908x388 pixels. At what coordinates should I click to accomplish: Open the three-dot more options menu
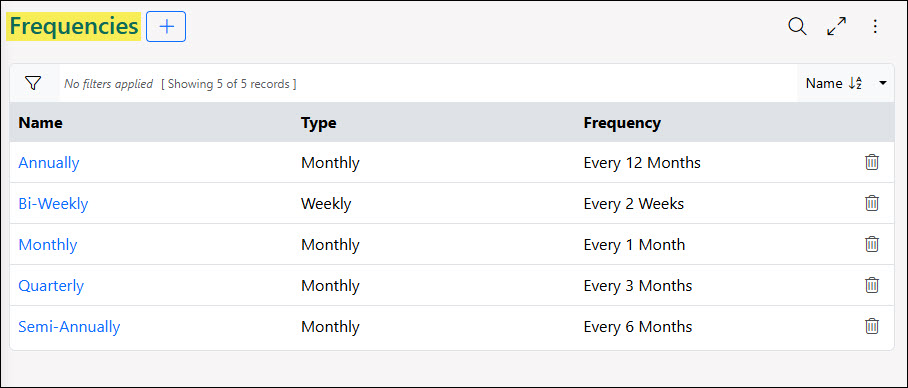[875, 27]
